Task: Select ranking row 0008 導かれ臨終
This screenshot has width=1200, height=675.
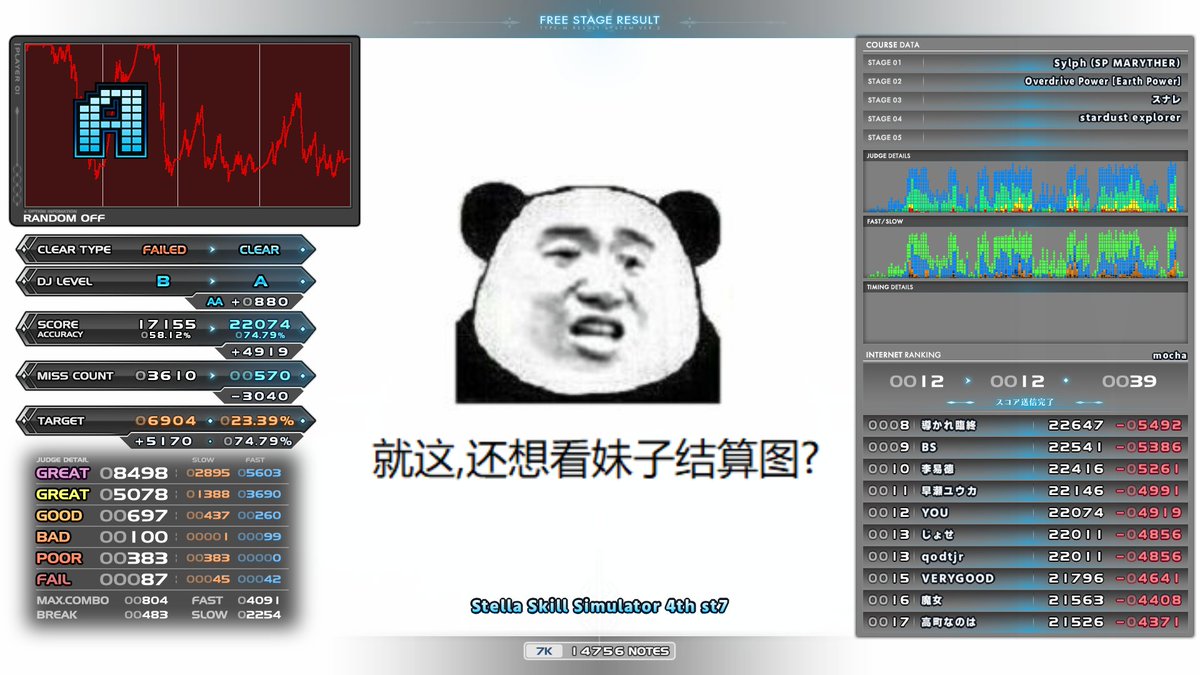Action: click(1025, 425)
